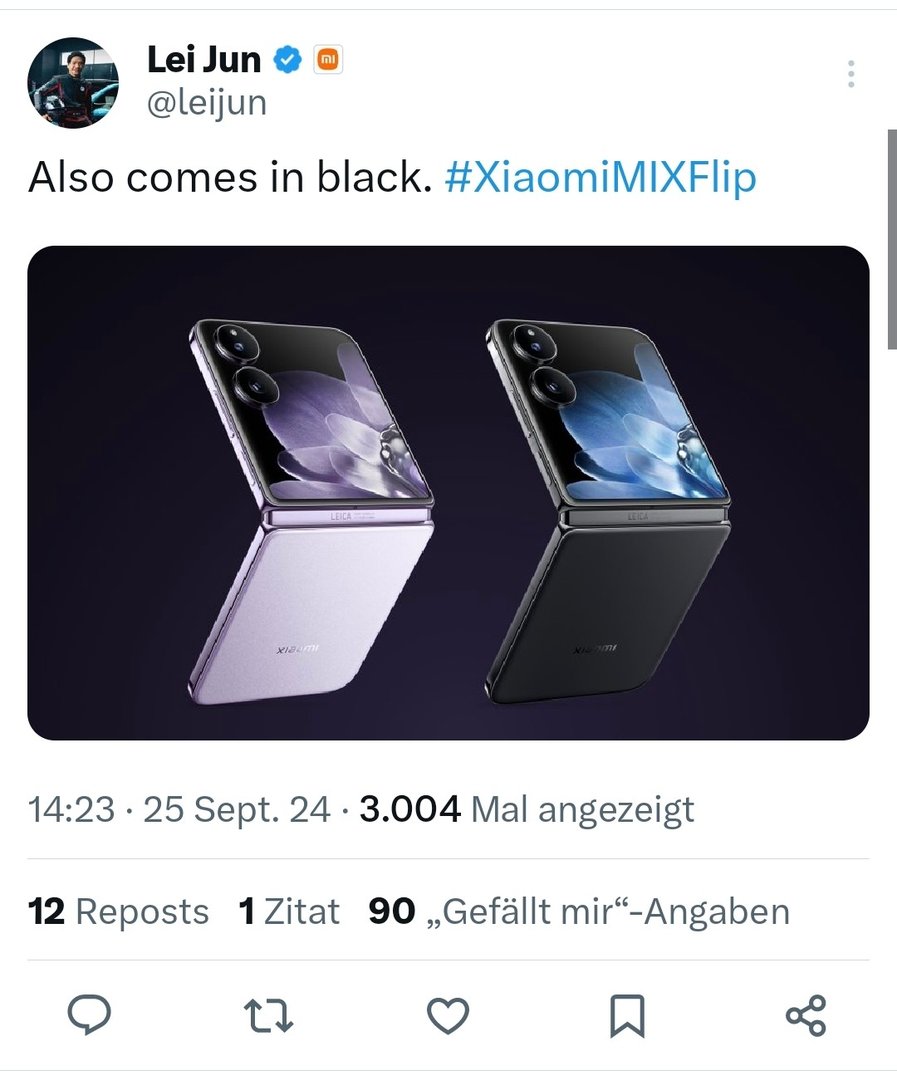
Task: Click the 14:23 · 25 Sept. 24 timestamp
Action: coord(179,809)
